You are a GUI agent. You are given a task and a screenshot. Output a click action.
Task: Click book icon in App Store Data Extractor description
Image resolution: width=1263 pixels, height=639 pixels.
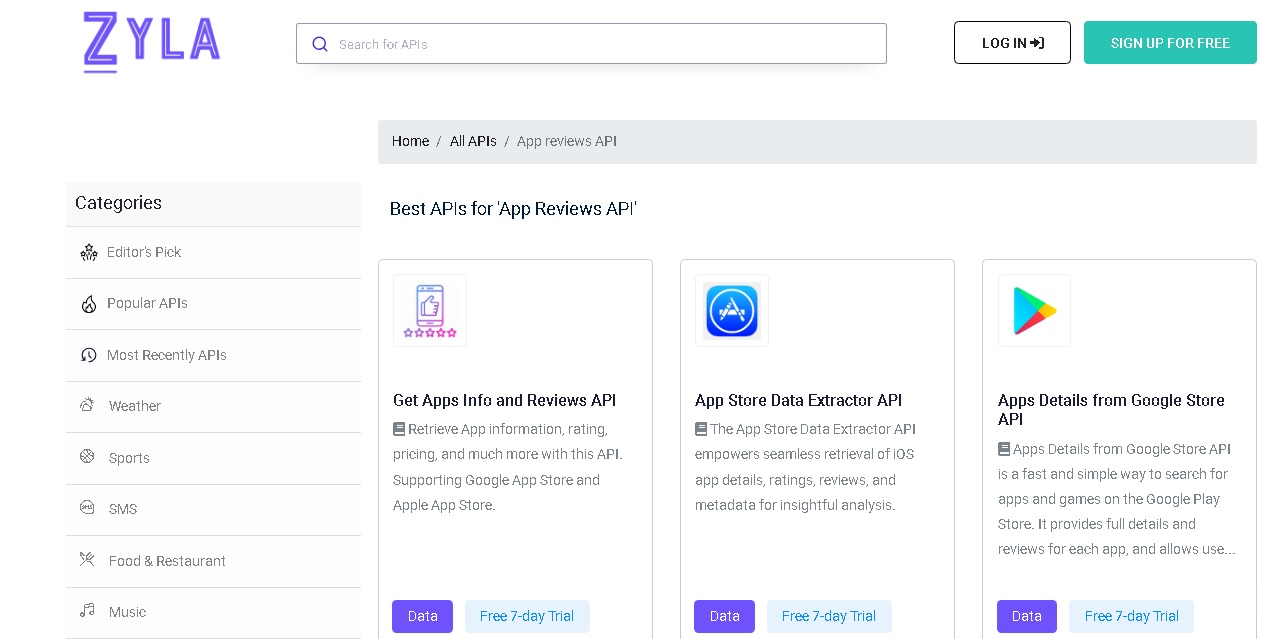click(701, 429)
